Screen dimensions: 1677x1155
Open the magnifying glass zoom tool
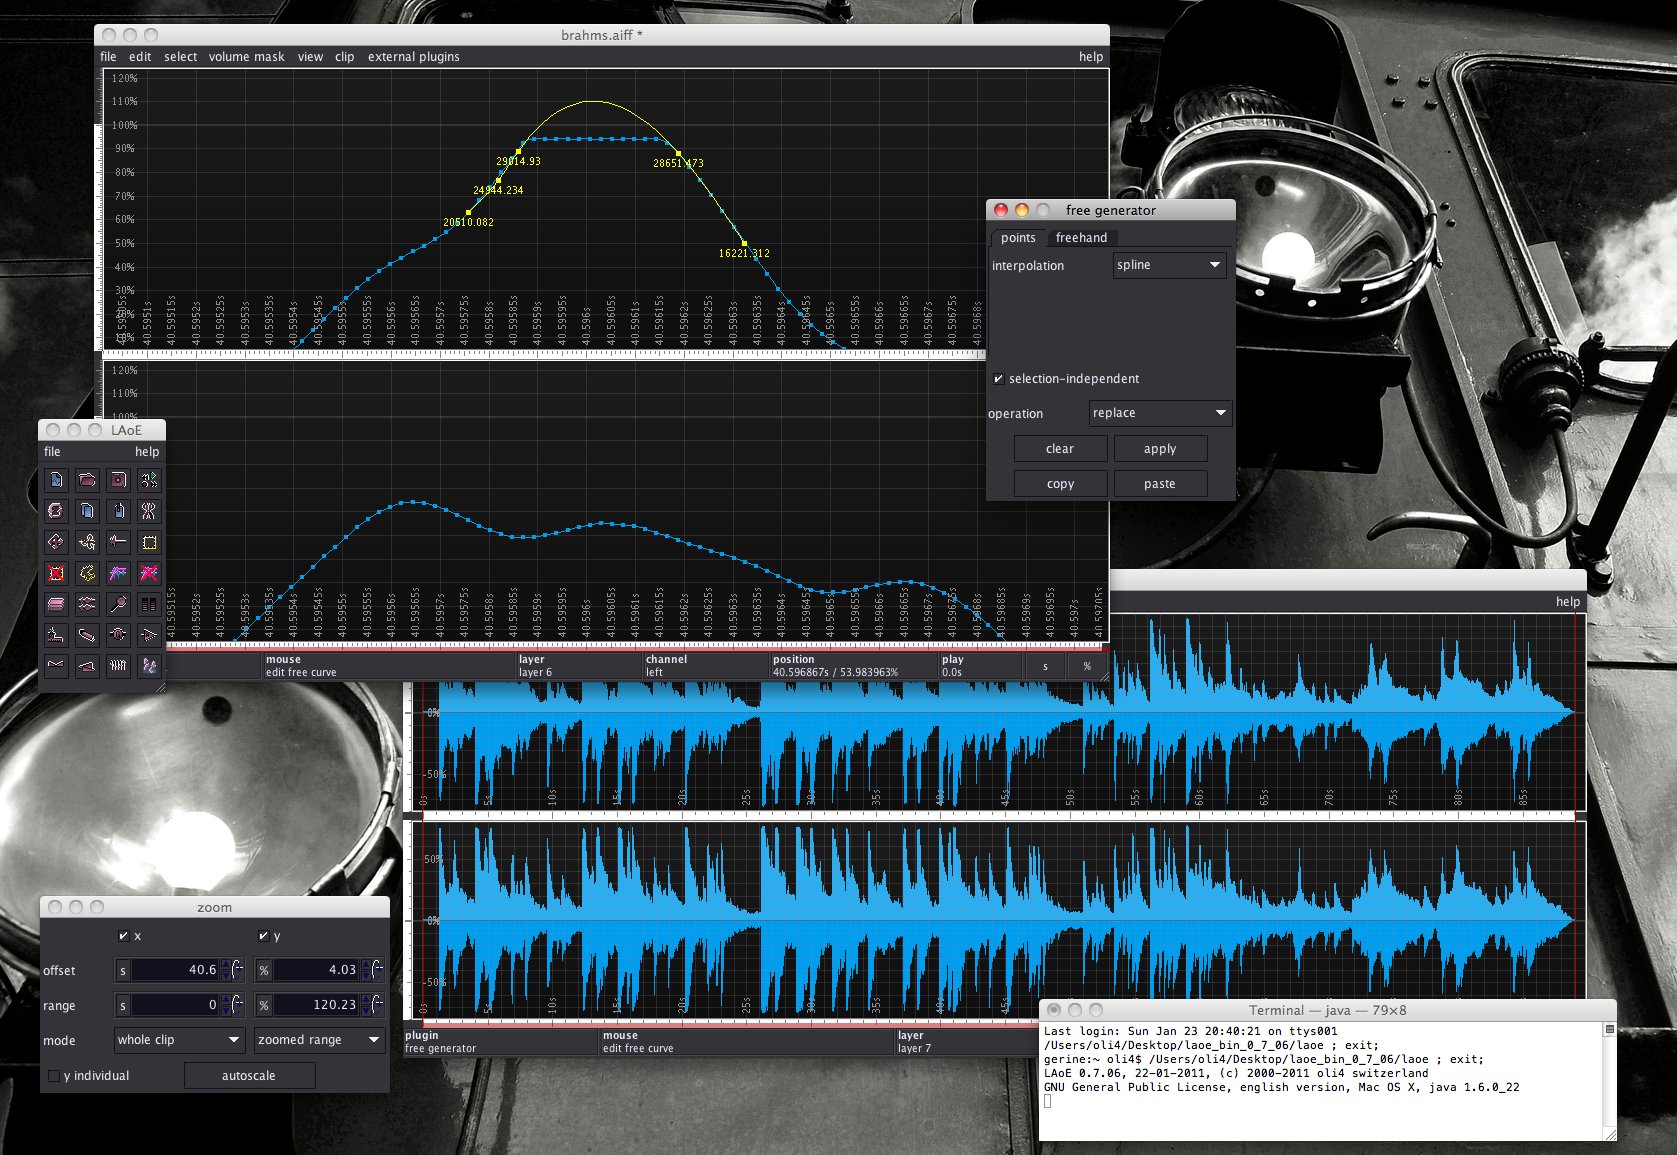click(x=118, y=604)
